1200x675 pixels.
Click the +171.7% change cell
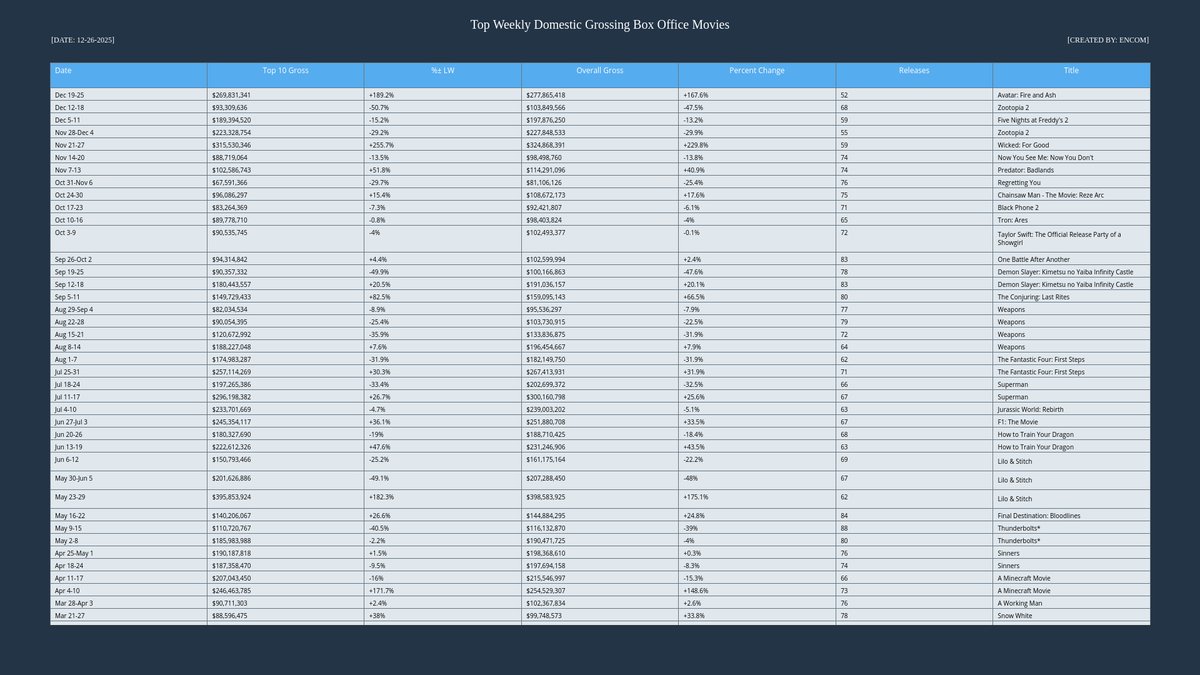(x=443, y=591)
